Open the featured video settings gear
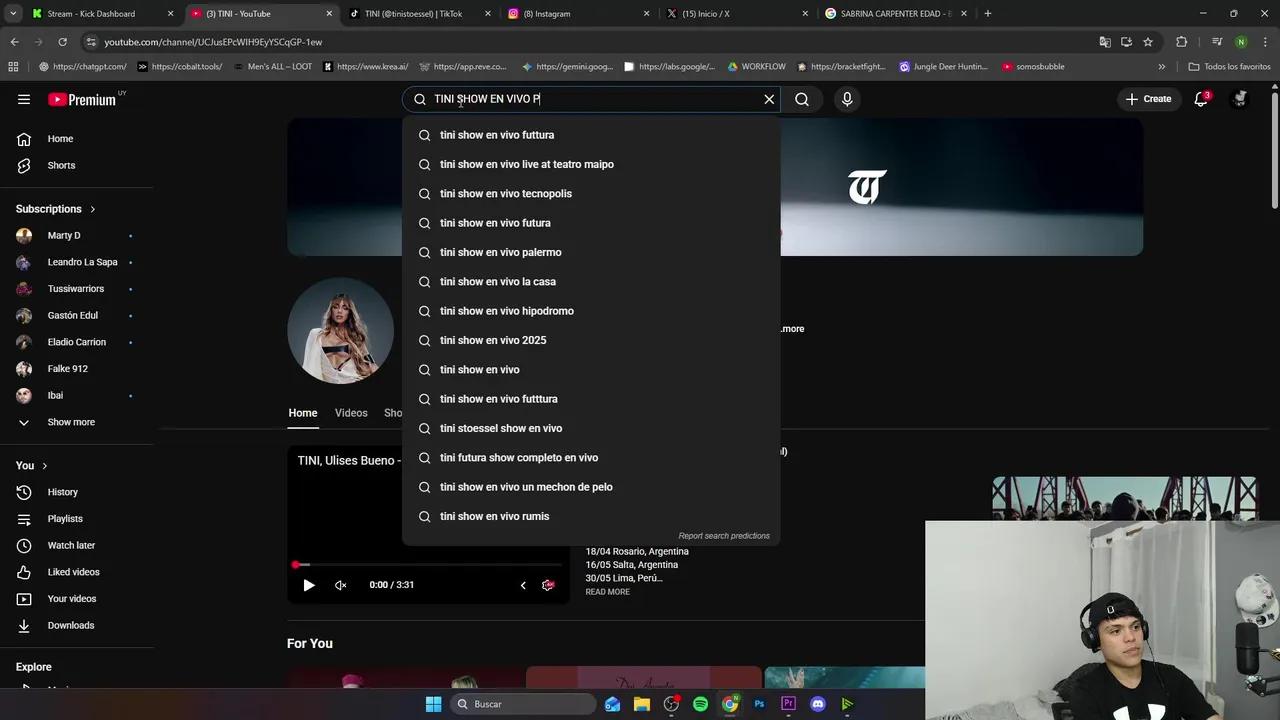1280x720 pixels. [x=548, y=585]
